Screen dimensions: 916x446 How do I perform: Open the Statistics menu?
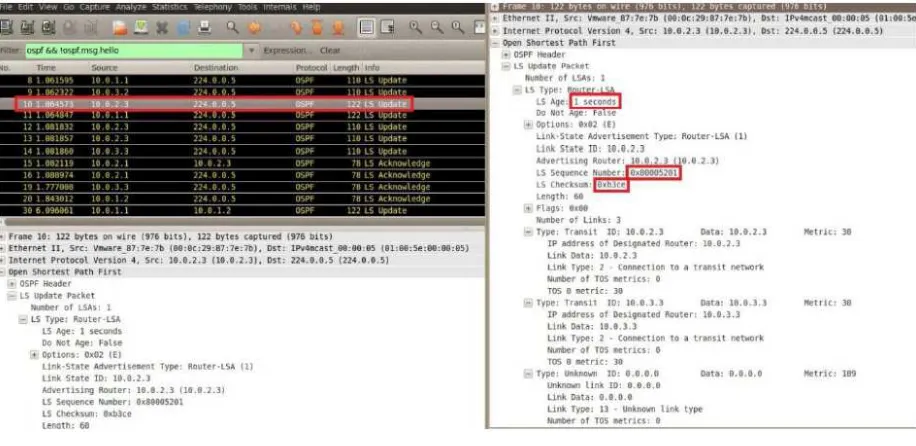170,7
